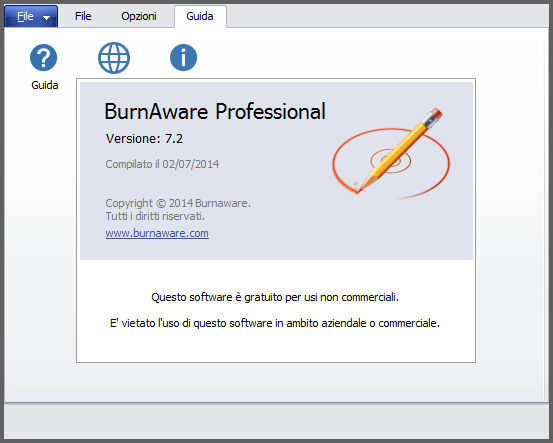Open the Guida help question mark icon
This screenshot has height=443, width=553.
click(x=43, y=57)
